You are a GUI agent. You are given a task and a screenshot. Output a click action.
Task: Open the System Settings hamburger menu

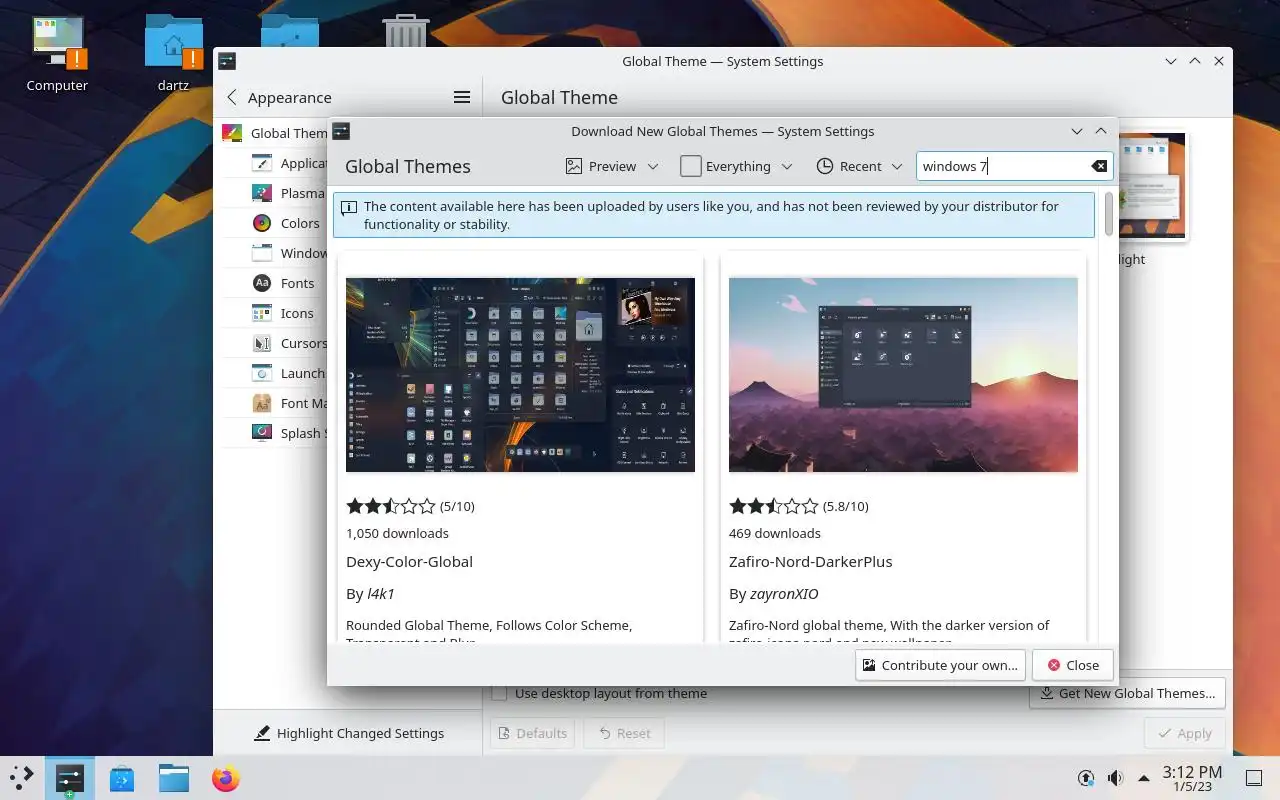[x=462, y=97]
